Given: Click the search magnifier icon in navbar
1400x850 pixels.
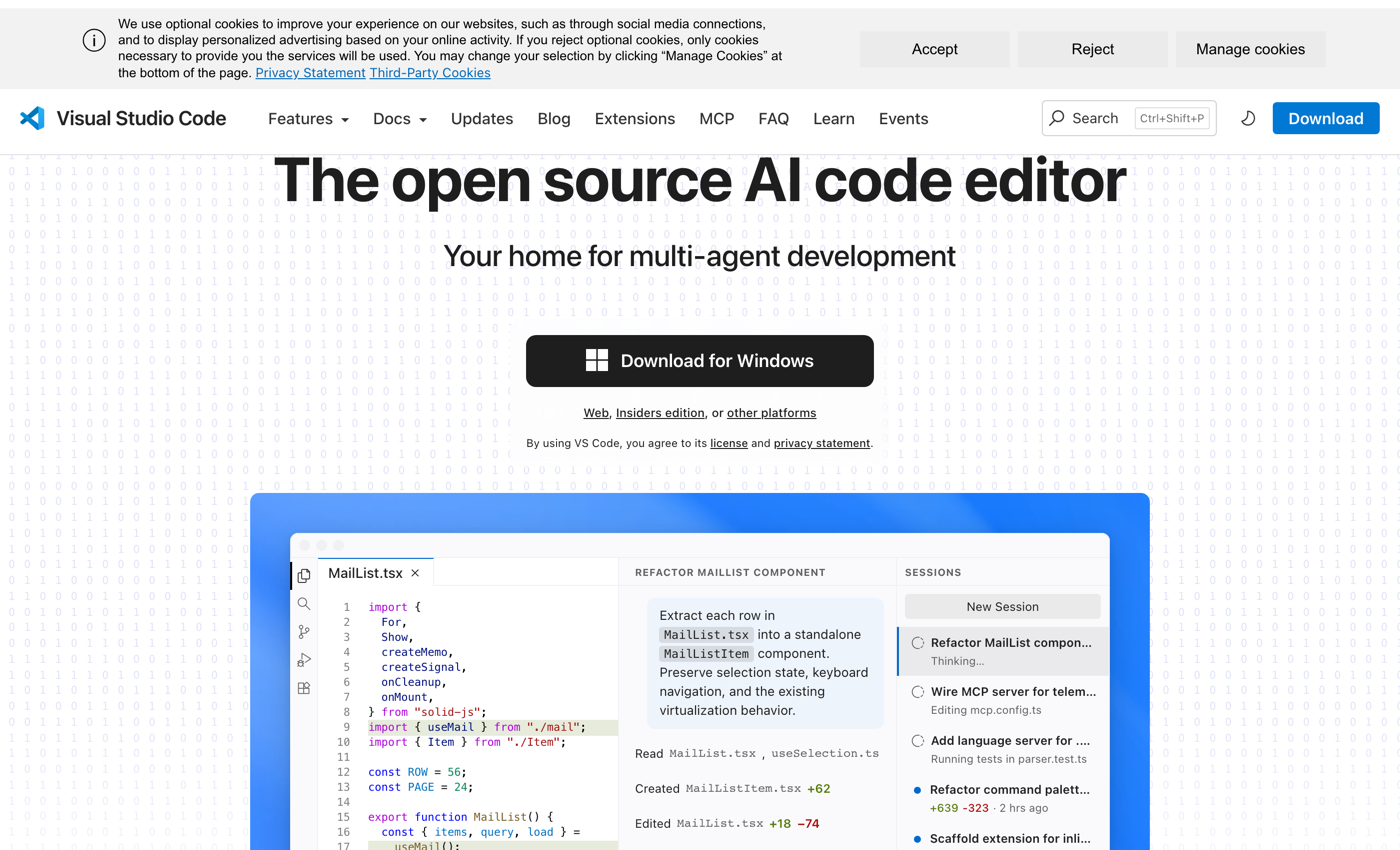Looking at the screenshot, I should pyautogui.click(x=1057, y=118).
